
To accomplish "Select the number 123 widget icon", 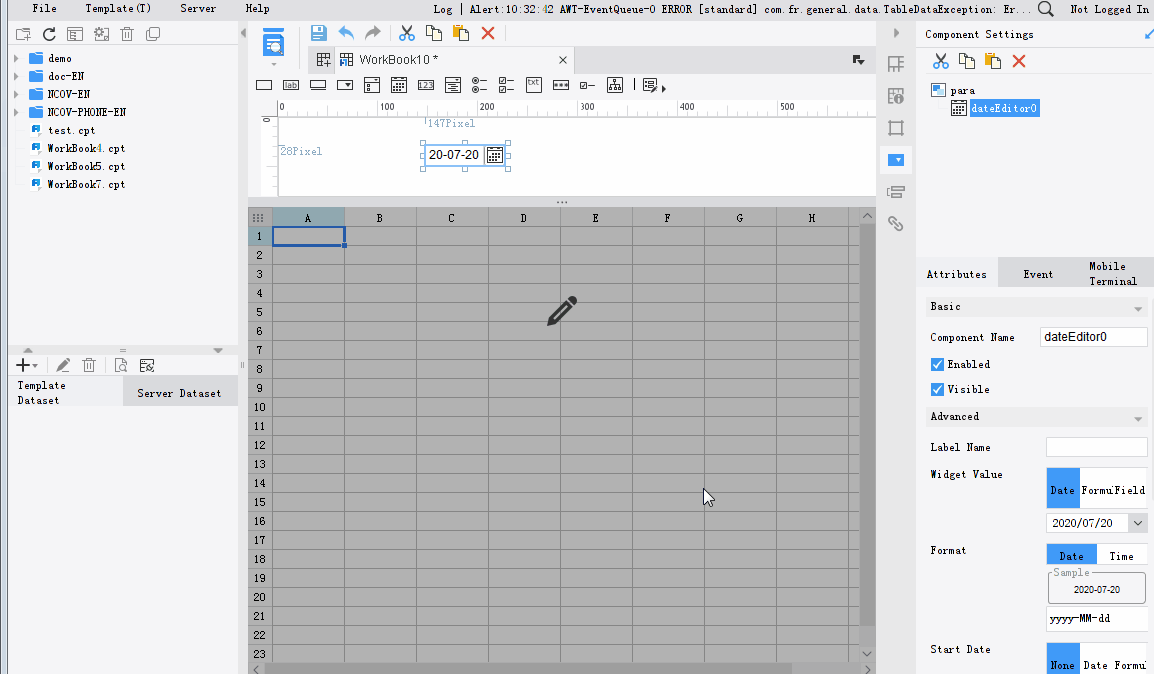I will (425, 85).
